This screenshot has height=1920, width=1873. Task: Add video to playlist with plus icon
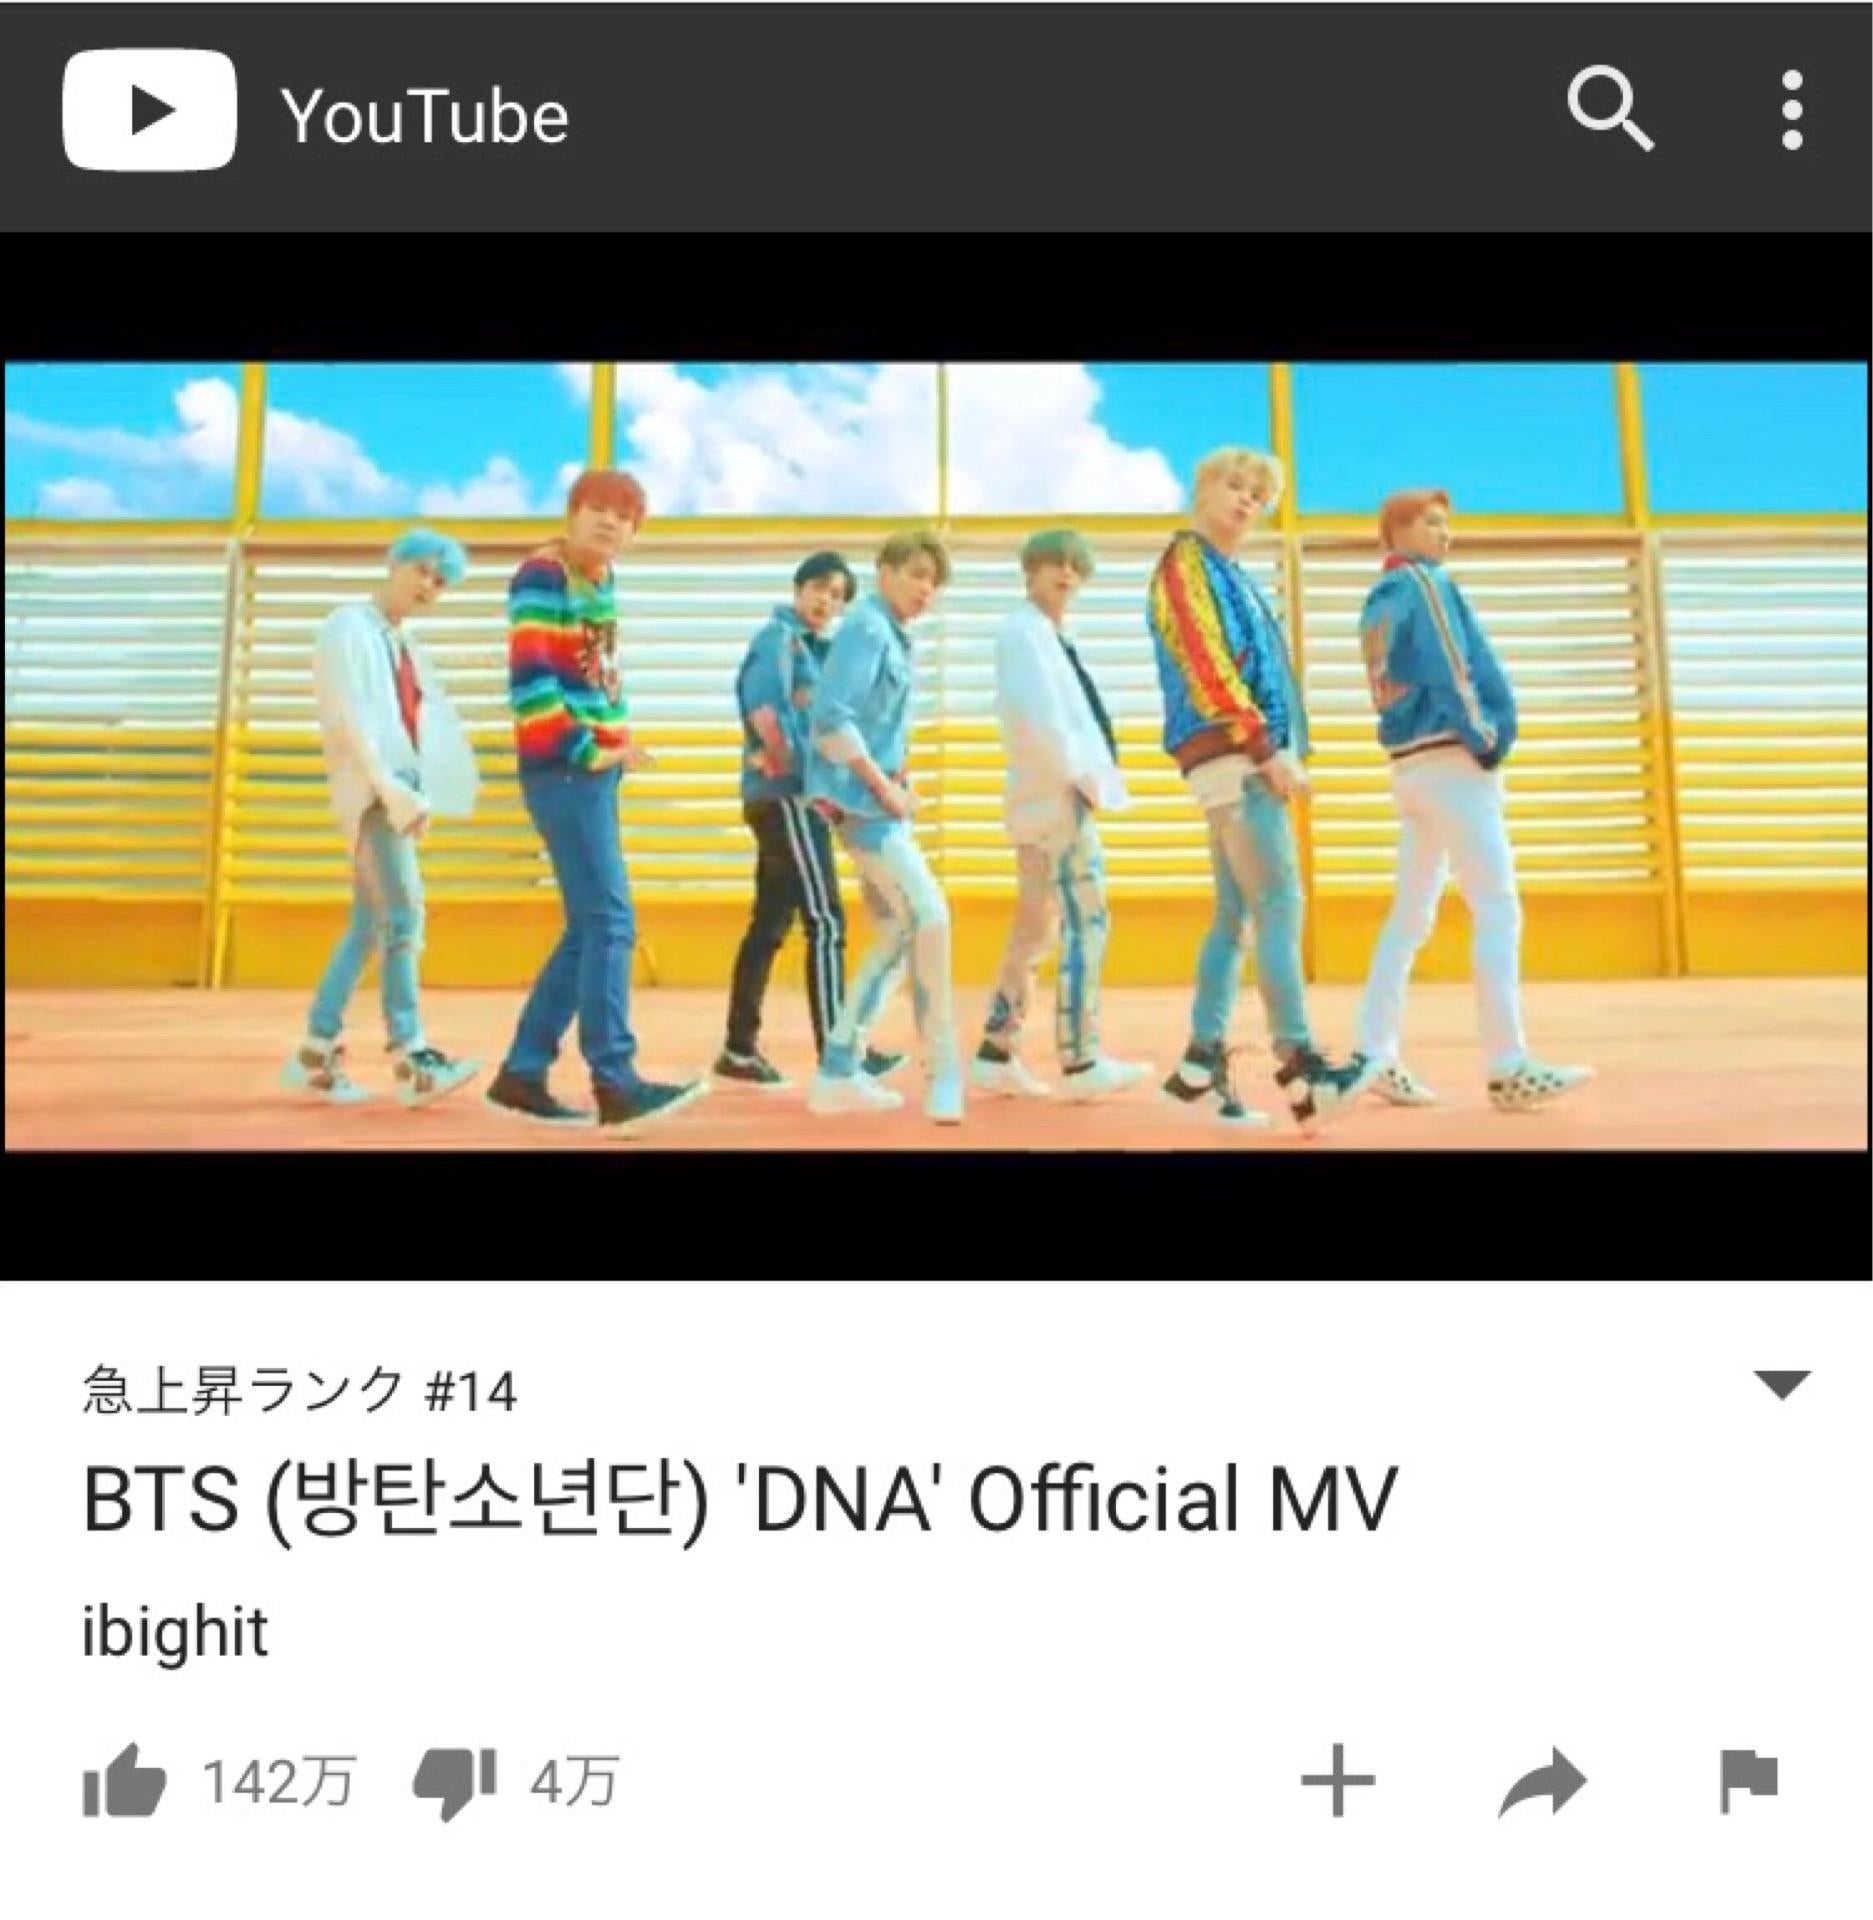point(1338,1779)
